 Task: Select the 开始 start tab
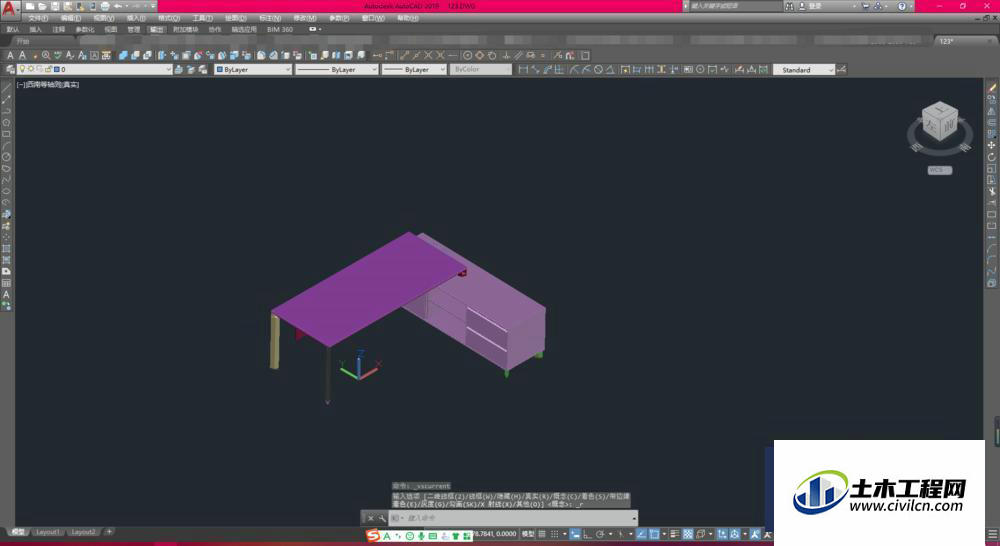pos(24,41)
